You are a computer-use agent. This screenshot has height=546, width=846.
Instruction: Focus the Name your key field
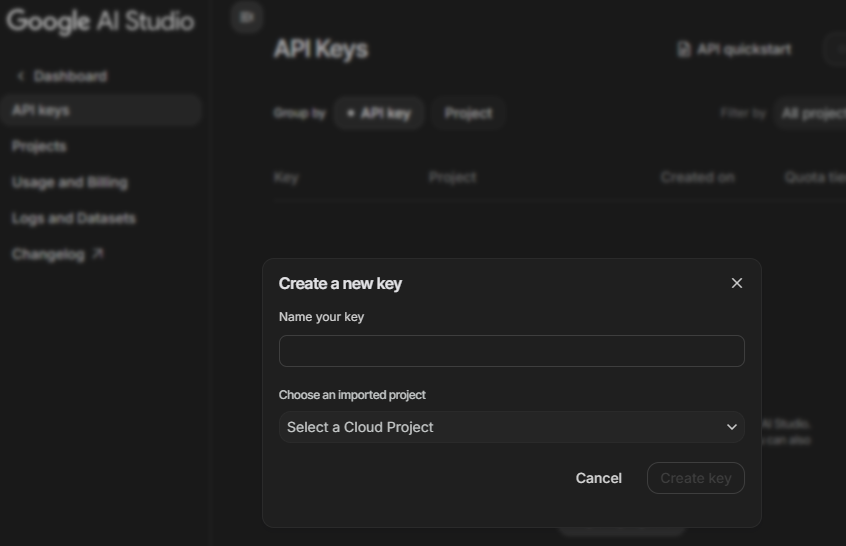click(511, 351)
